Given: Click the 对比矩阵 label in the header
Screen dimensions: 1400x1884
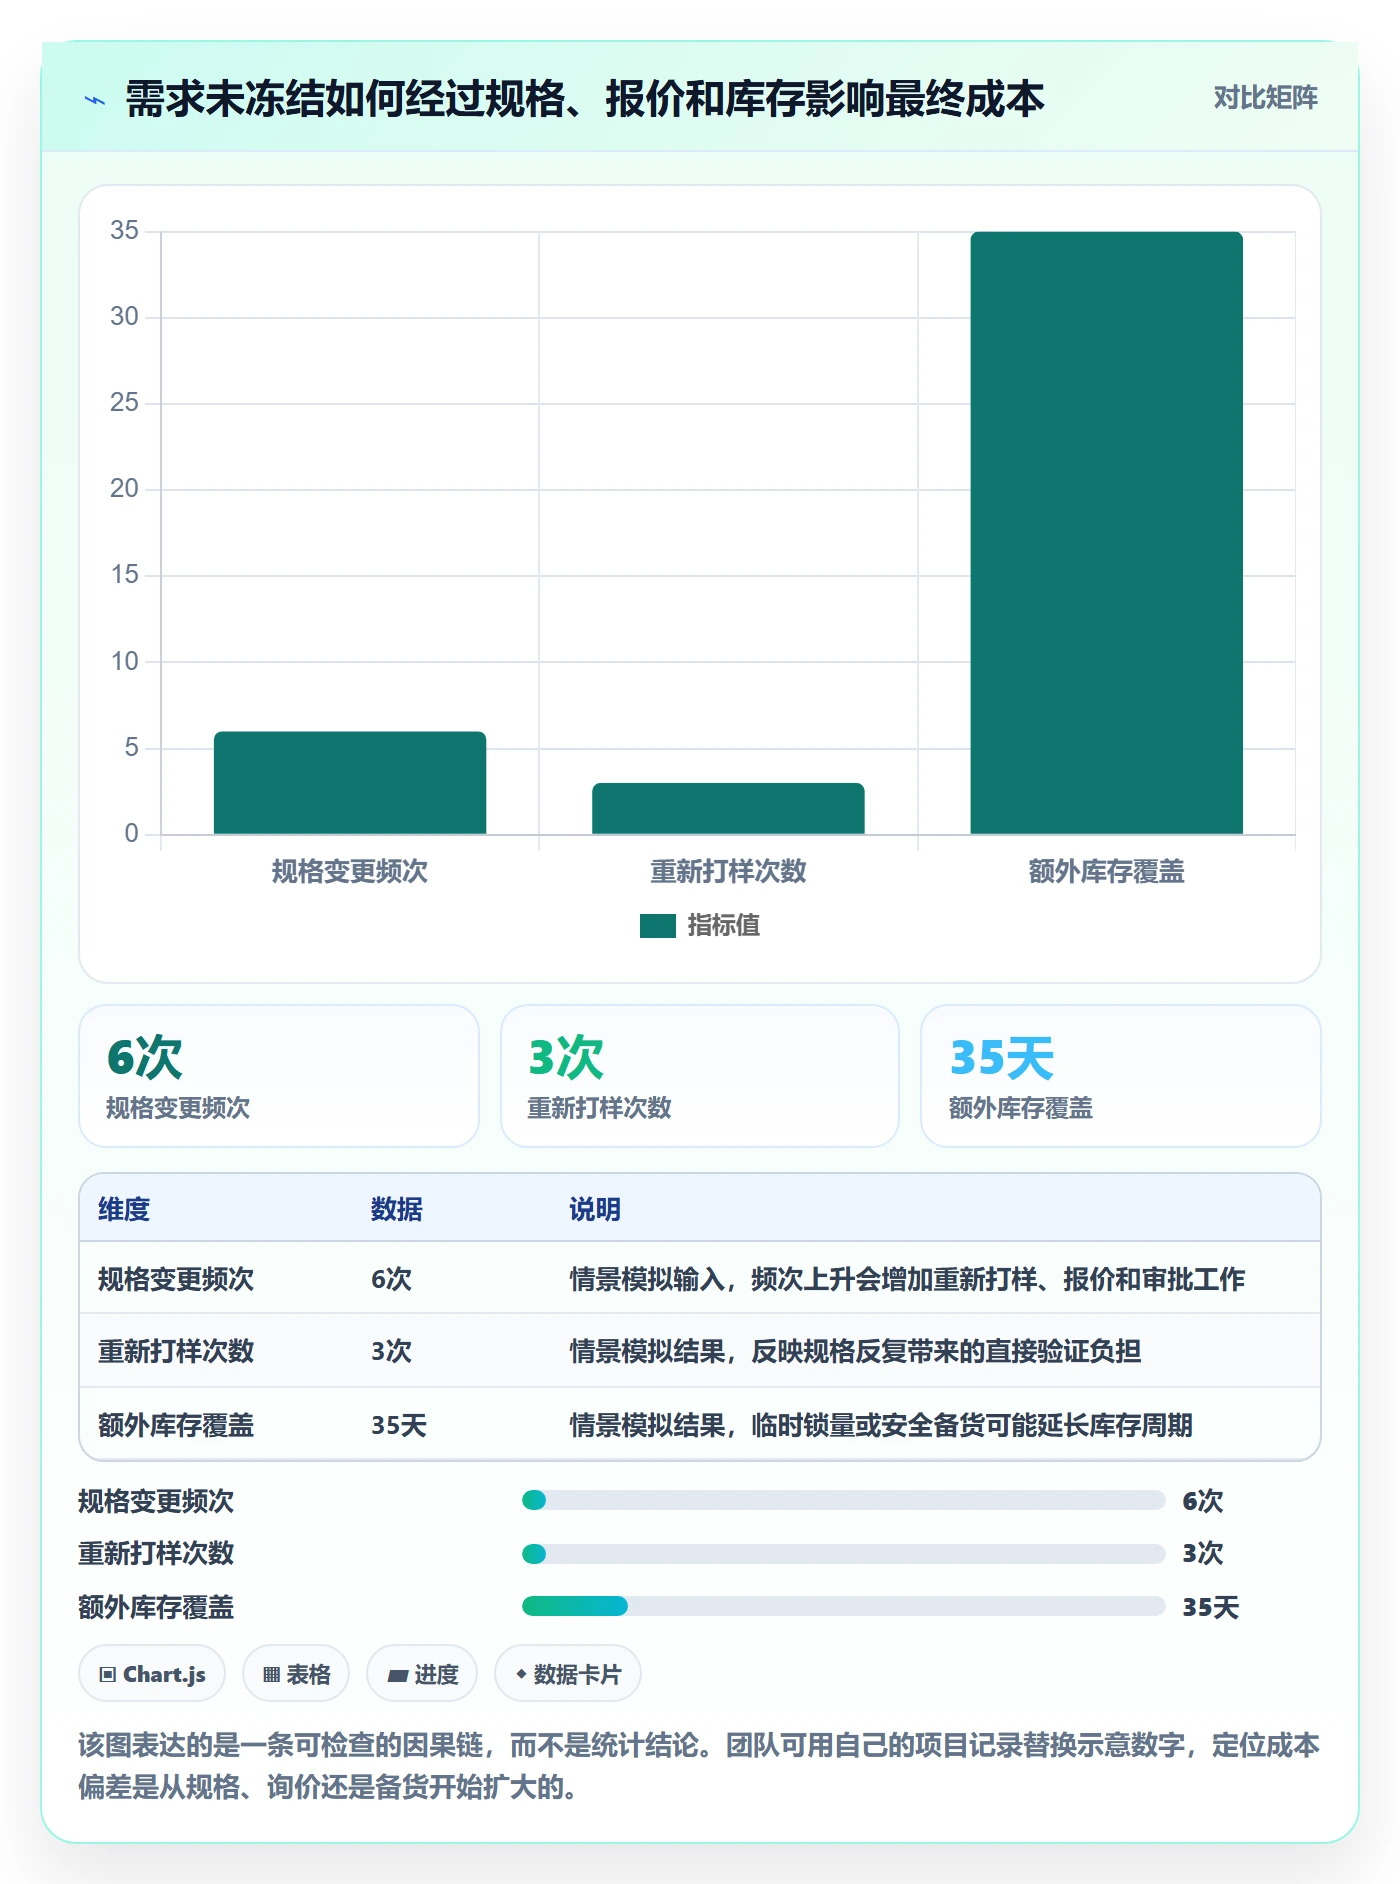Looking at the screenshot, I should 1265,98.
